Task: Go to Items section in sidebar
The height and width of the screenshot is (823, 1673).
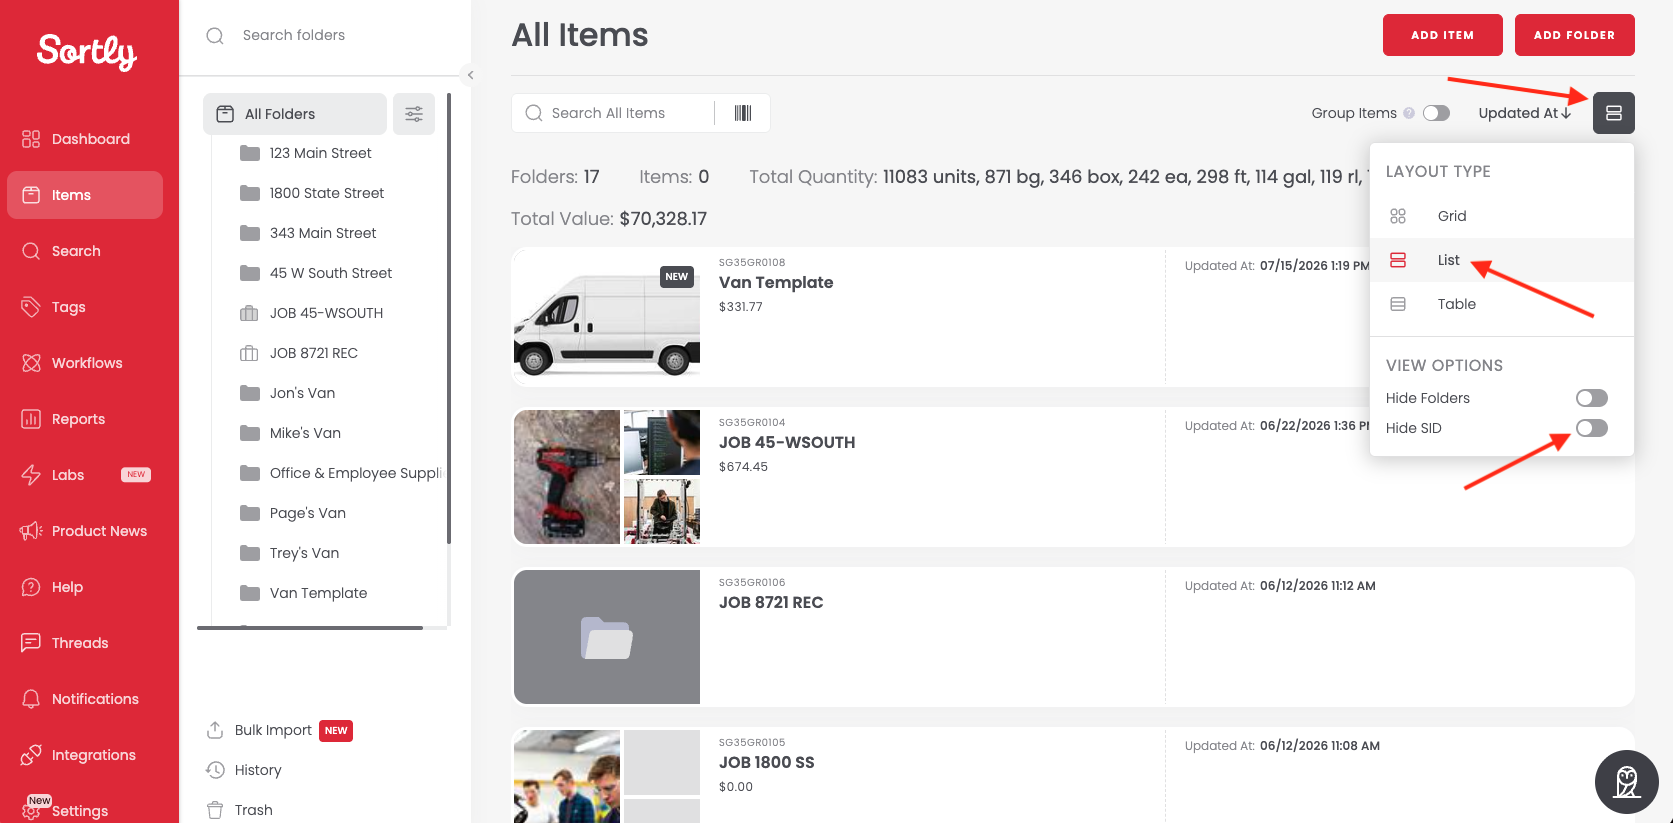Action: pos(85,195)
